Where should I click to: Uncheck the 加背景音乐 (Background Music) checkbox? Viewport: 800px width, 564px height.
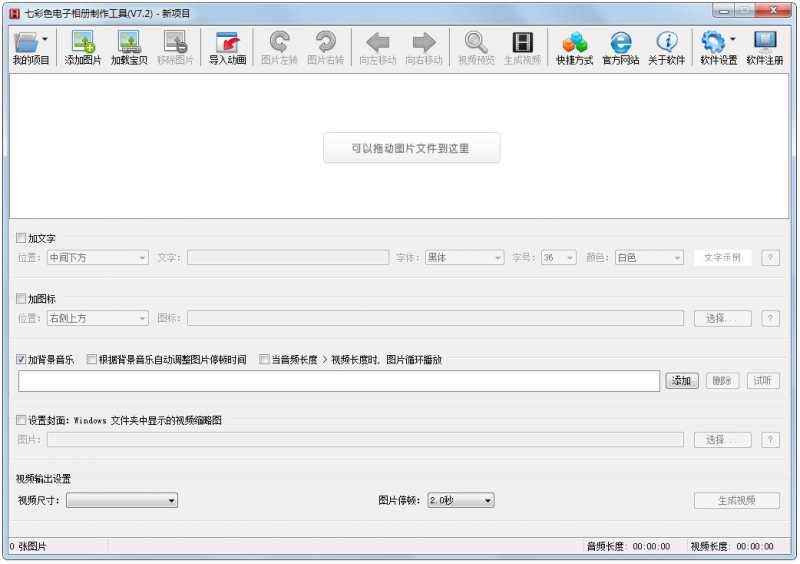pyautogui.click(x=22, y=359)
